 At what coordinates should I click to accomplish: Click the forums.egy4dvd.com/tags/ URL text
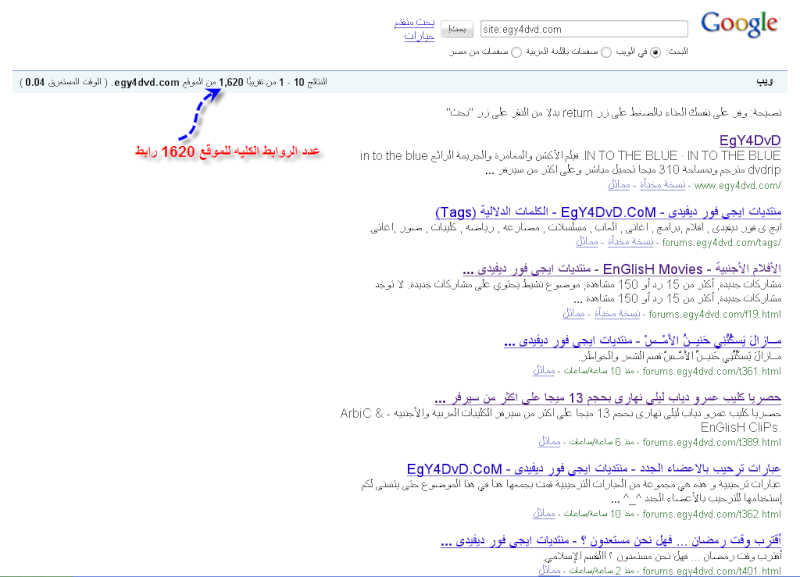(721, 242)
